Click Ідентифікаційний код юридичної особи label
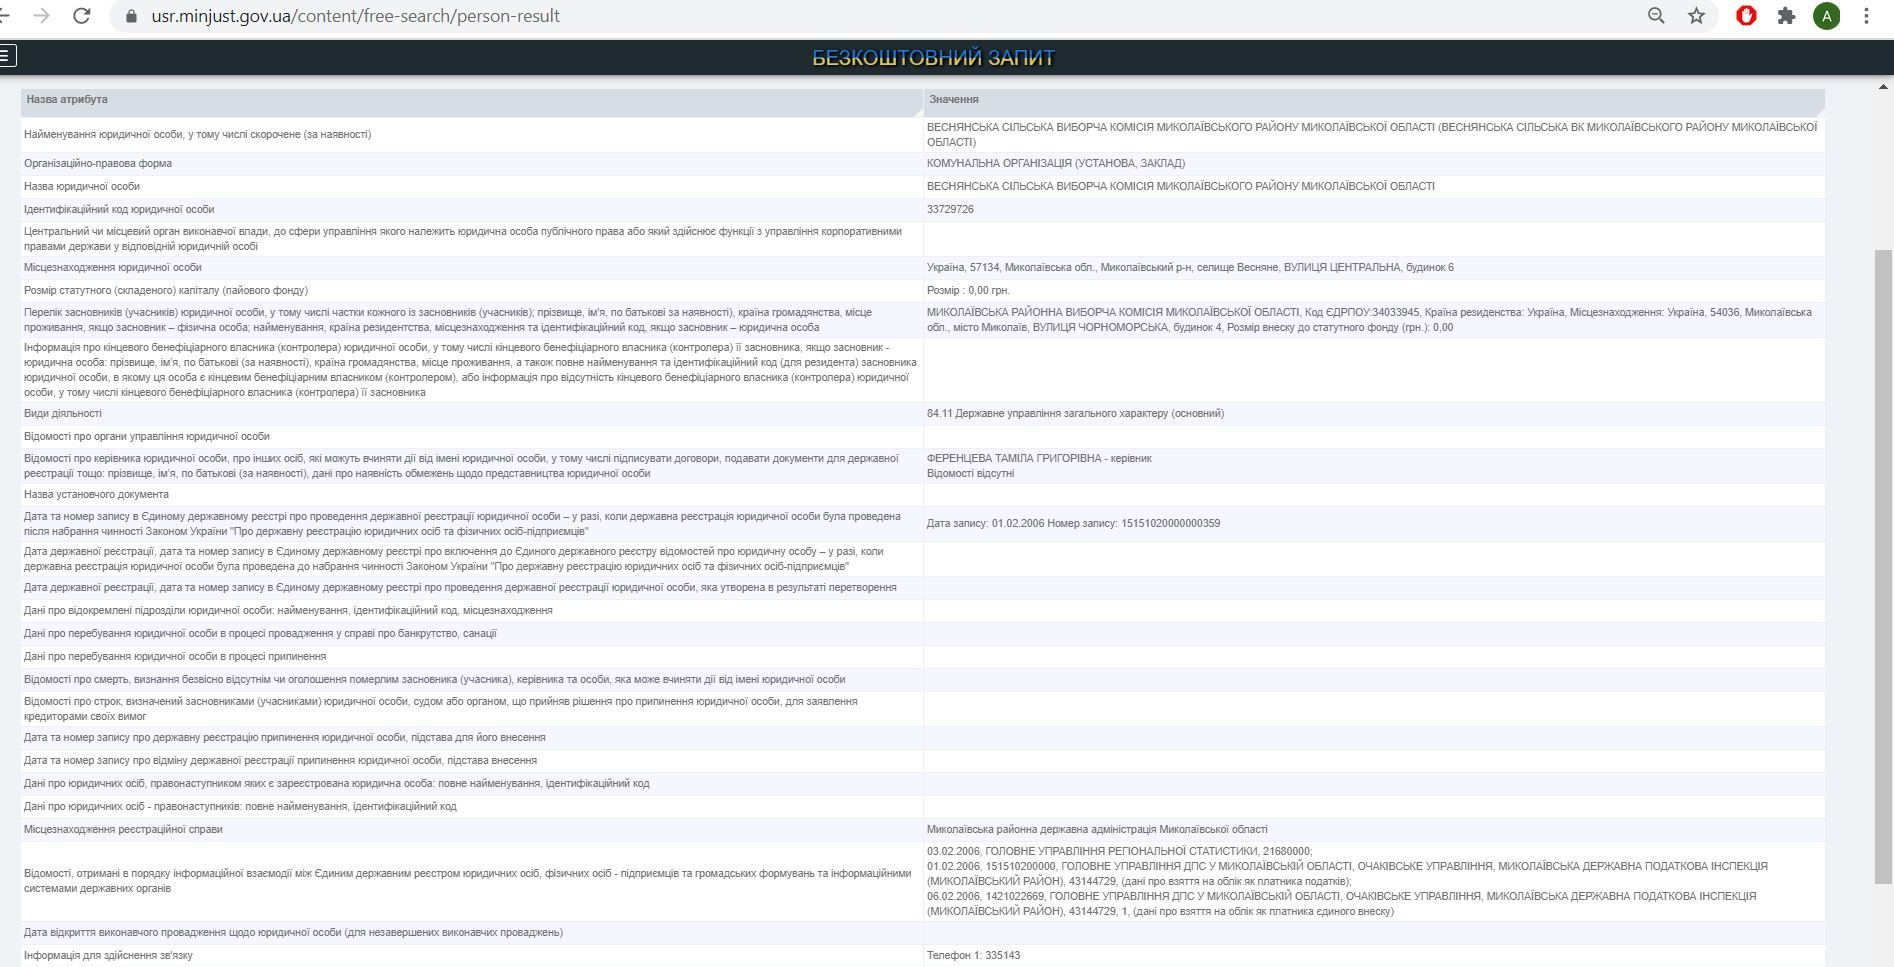Viewport: 1894px width, 967px height. coord(119,209)
